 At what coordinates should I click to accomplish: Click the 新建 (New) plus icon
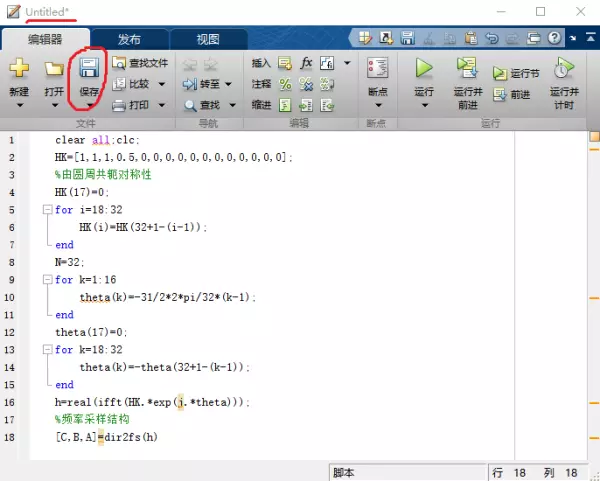(19, 68)
